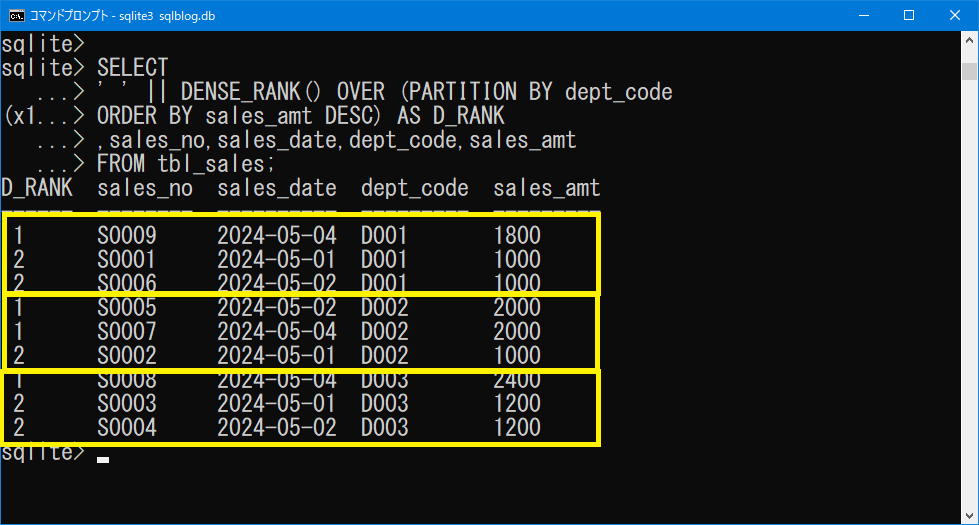Click the command prompt icon in title bar
Screen dimensions: 979x525
(16, 16)
